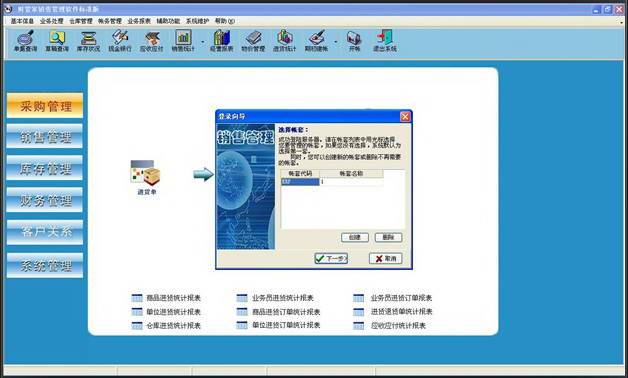Screen dimensions: 628x378
Task: Open 草稿查询 draft query toolbar icon
Action: coord(57,41)
